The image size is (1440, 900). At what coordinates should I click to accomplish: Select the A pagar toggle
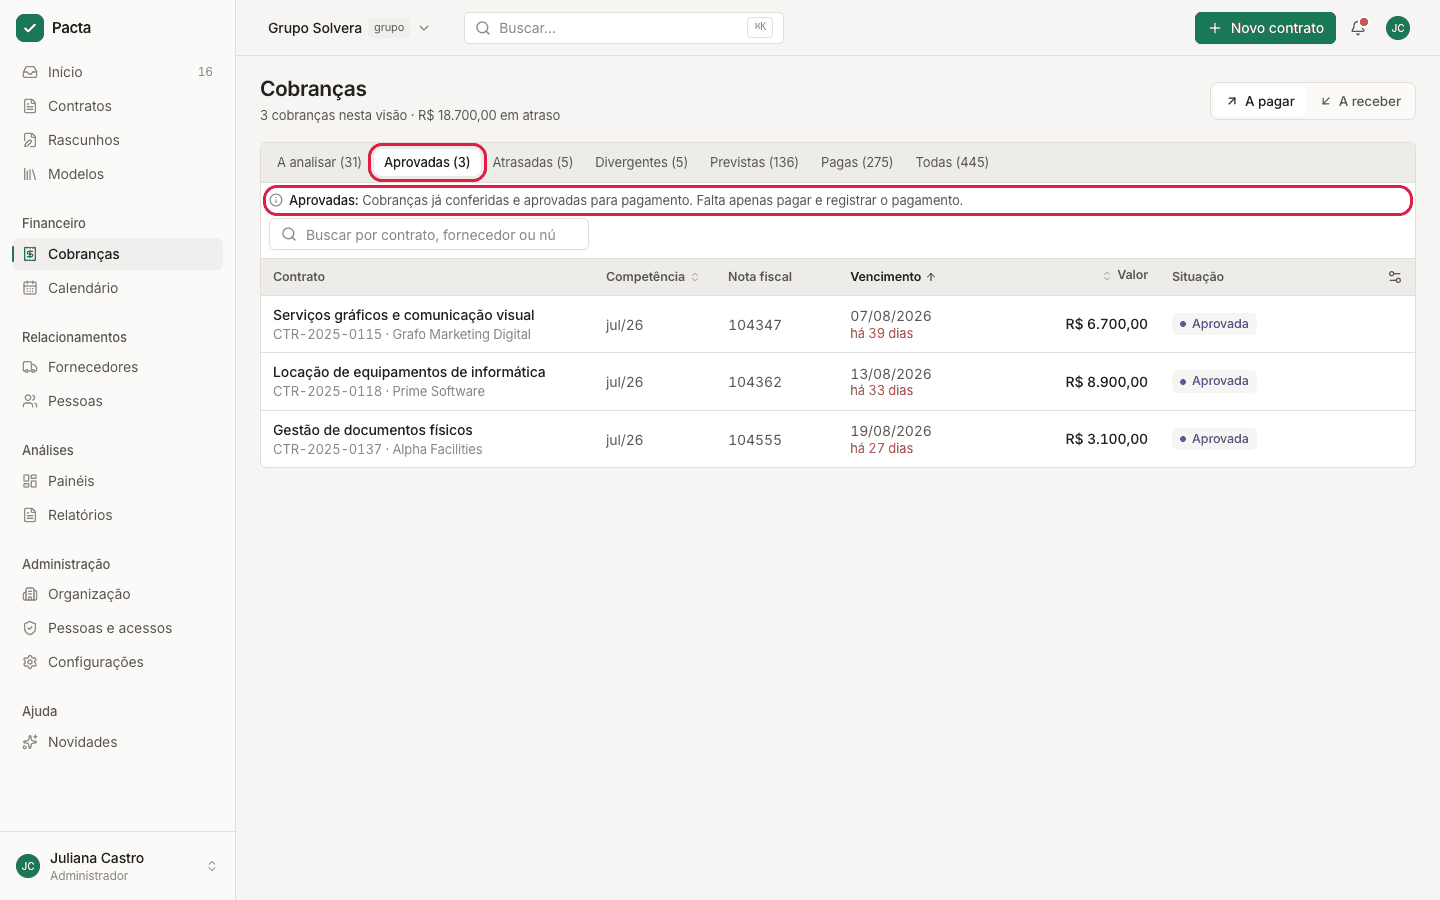pos(1260,101)
